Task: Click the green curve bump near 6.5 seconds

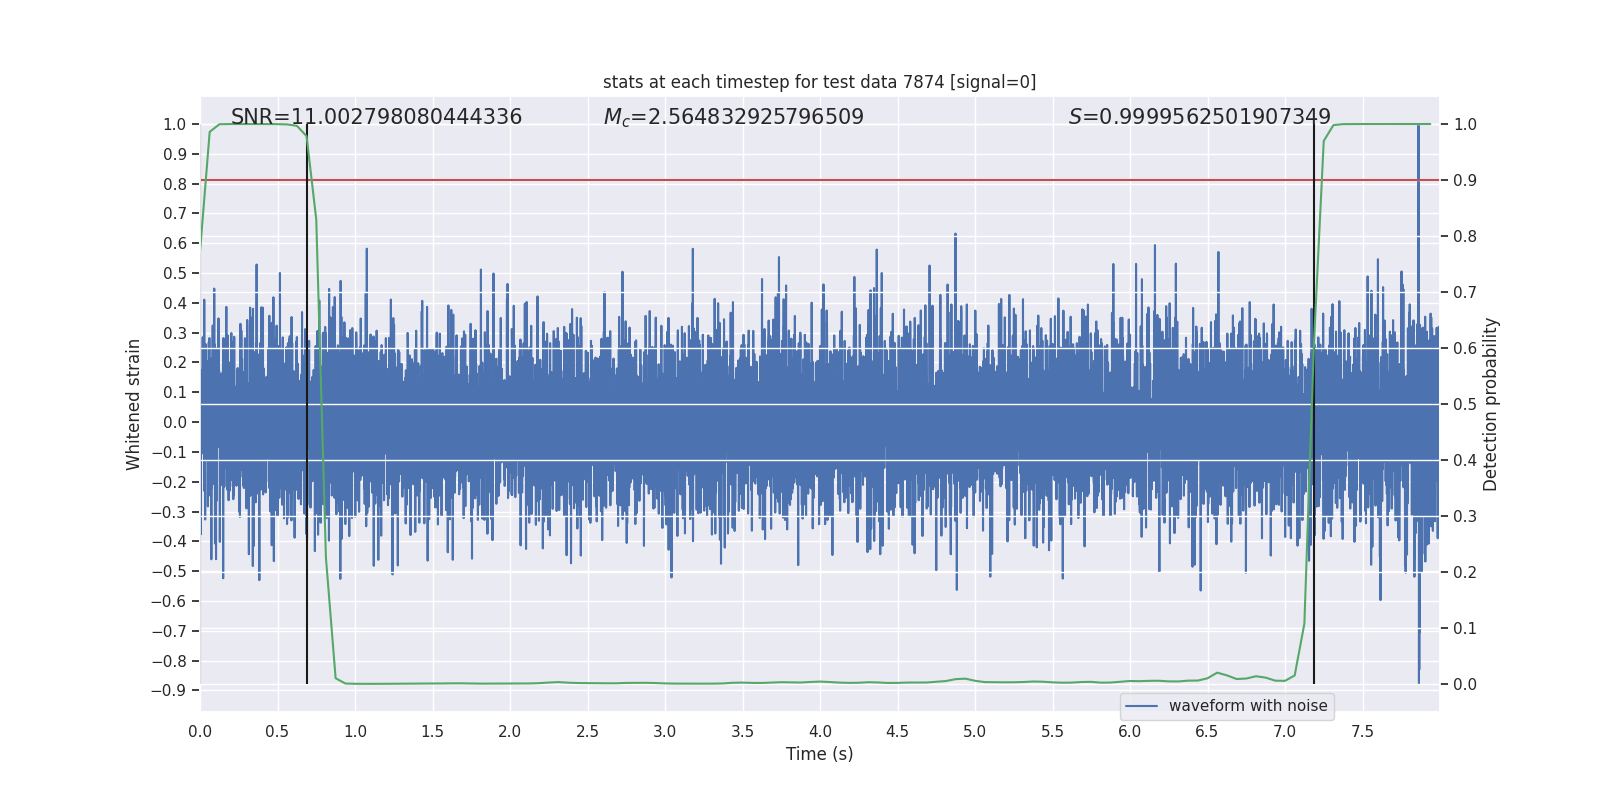Action: (1217, 673)
